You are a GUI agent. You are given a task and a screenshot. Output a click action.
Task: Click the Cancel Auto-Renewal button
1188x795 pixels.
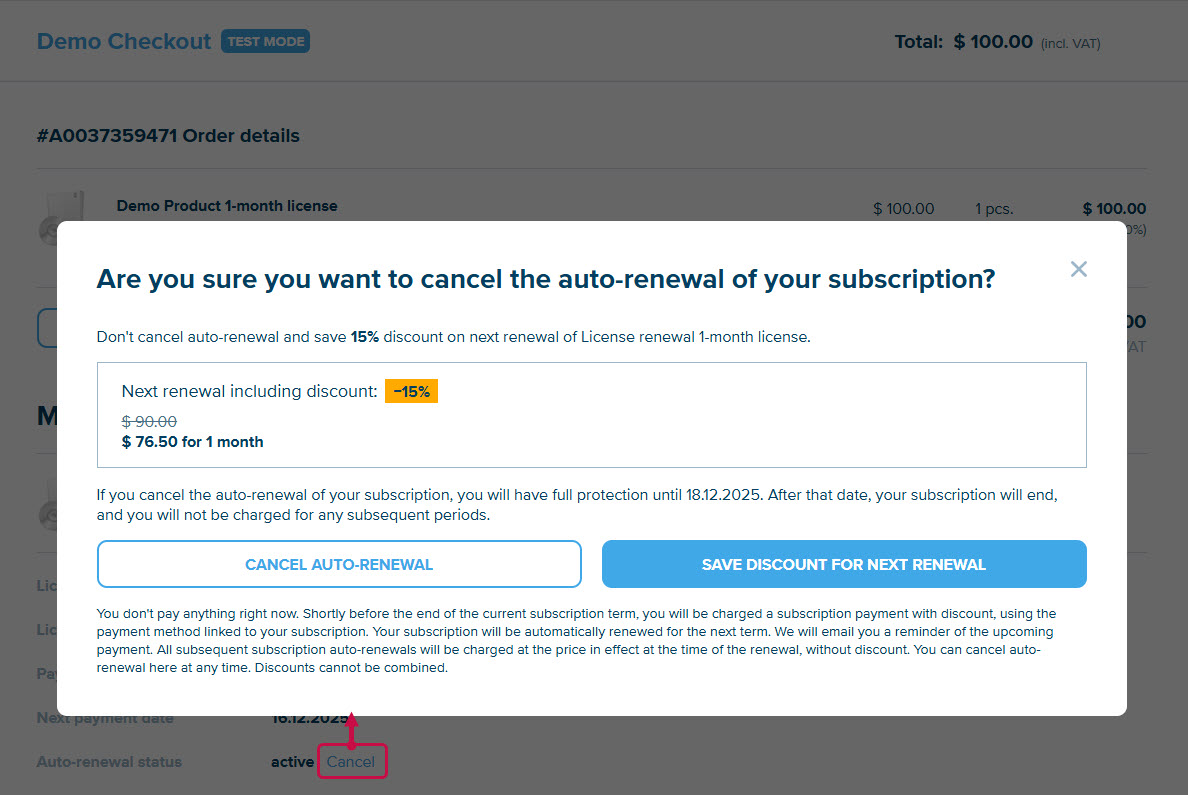coord(339,564)
